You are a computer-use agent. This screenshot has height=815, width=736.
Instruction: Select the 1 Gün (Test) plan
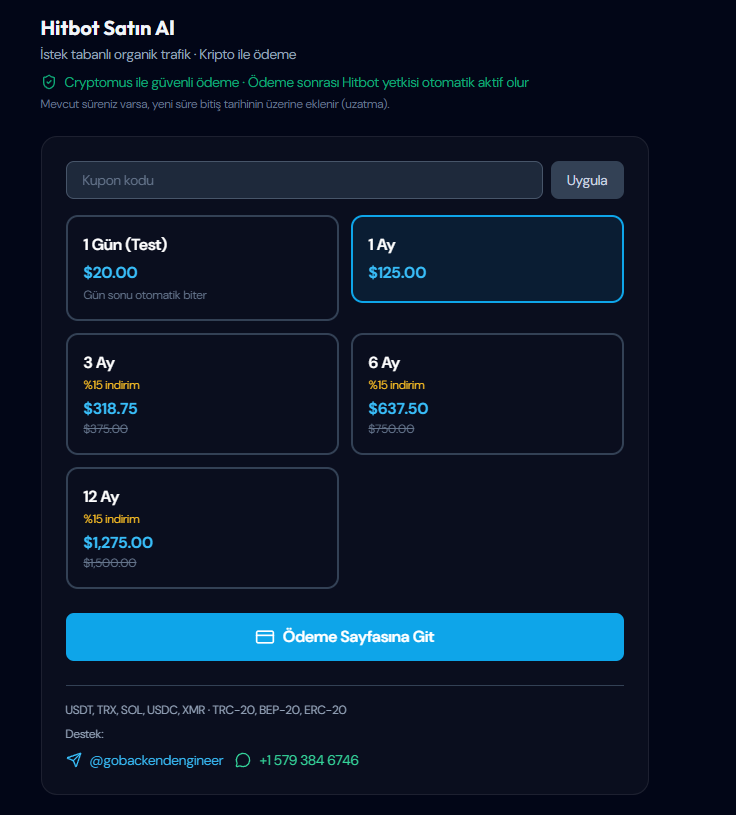point(202,268)
